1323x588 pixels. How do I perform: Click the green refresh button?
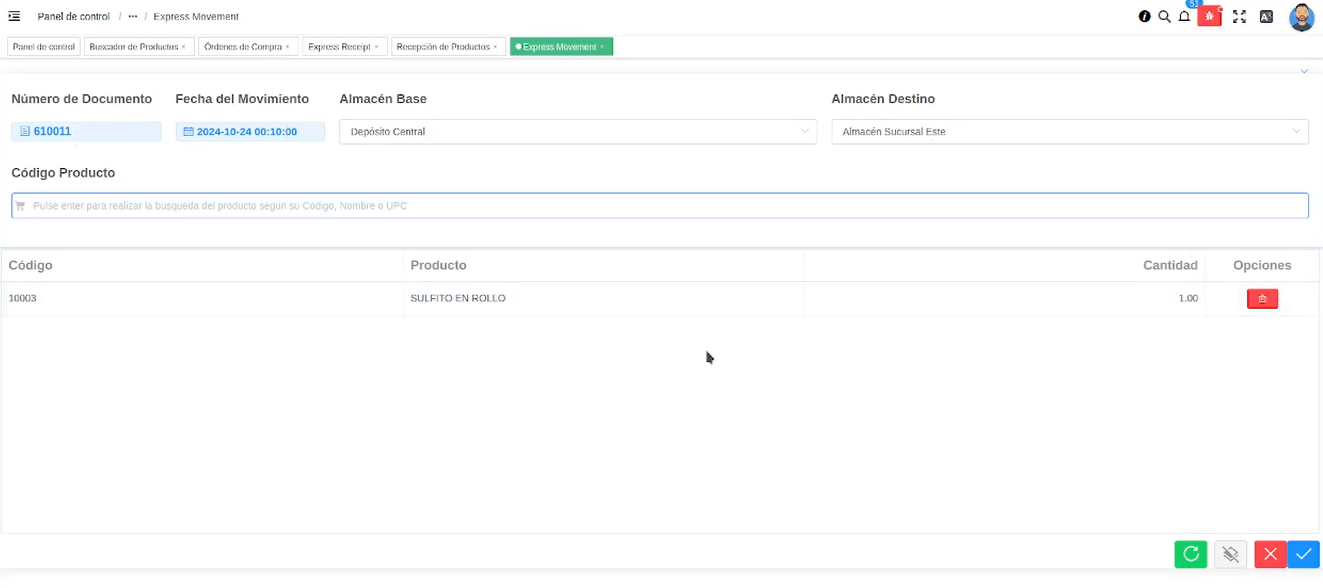point(1190,554)
